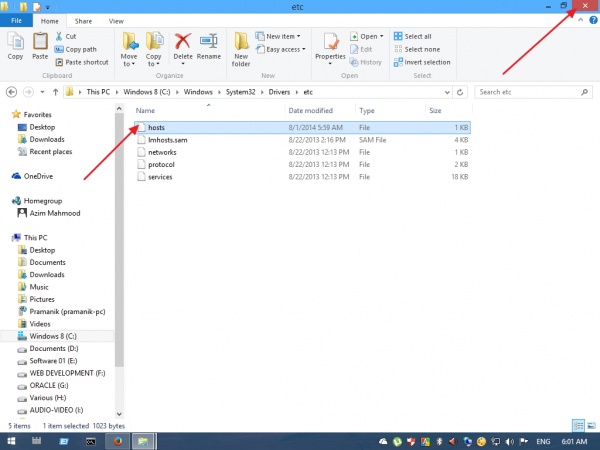Go up one folder level
The width and height of the screenshot is (600, 450).
pyautogui.click(x=55, y=92)
